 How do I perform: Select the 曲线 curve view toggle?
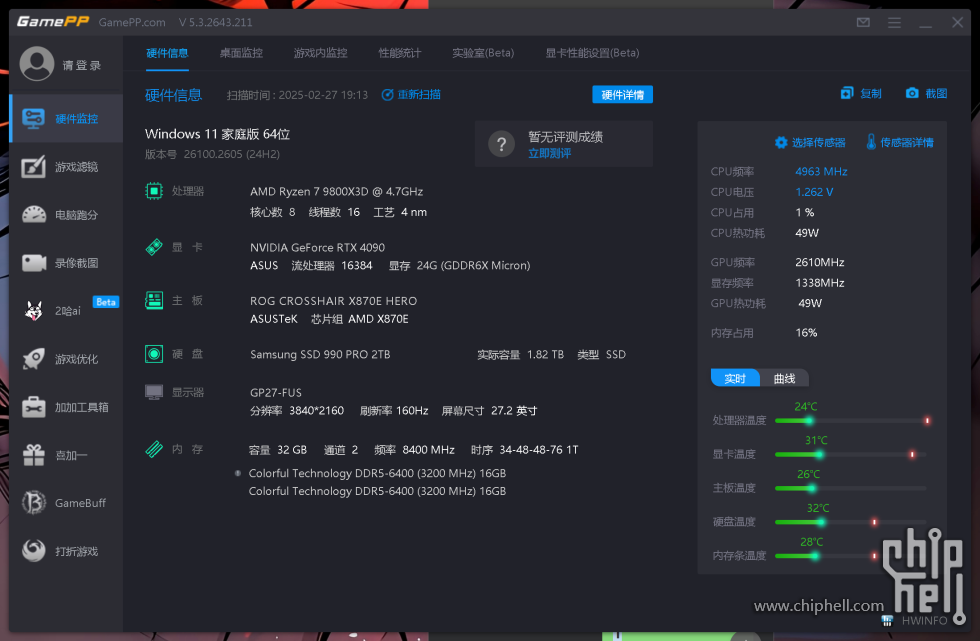784,379
